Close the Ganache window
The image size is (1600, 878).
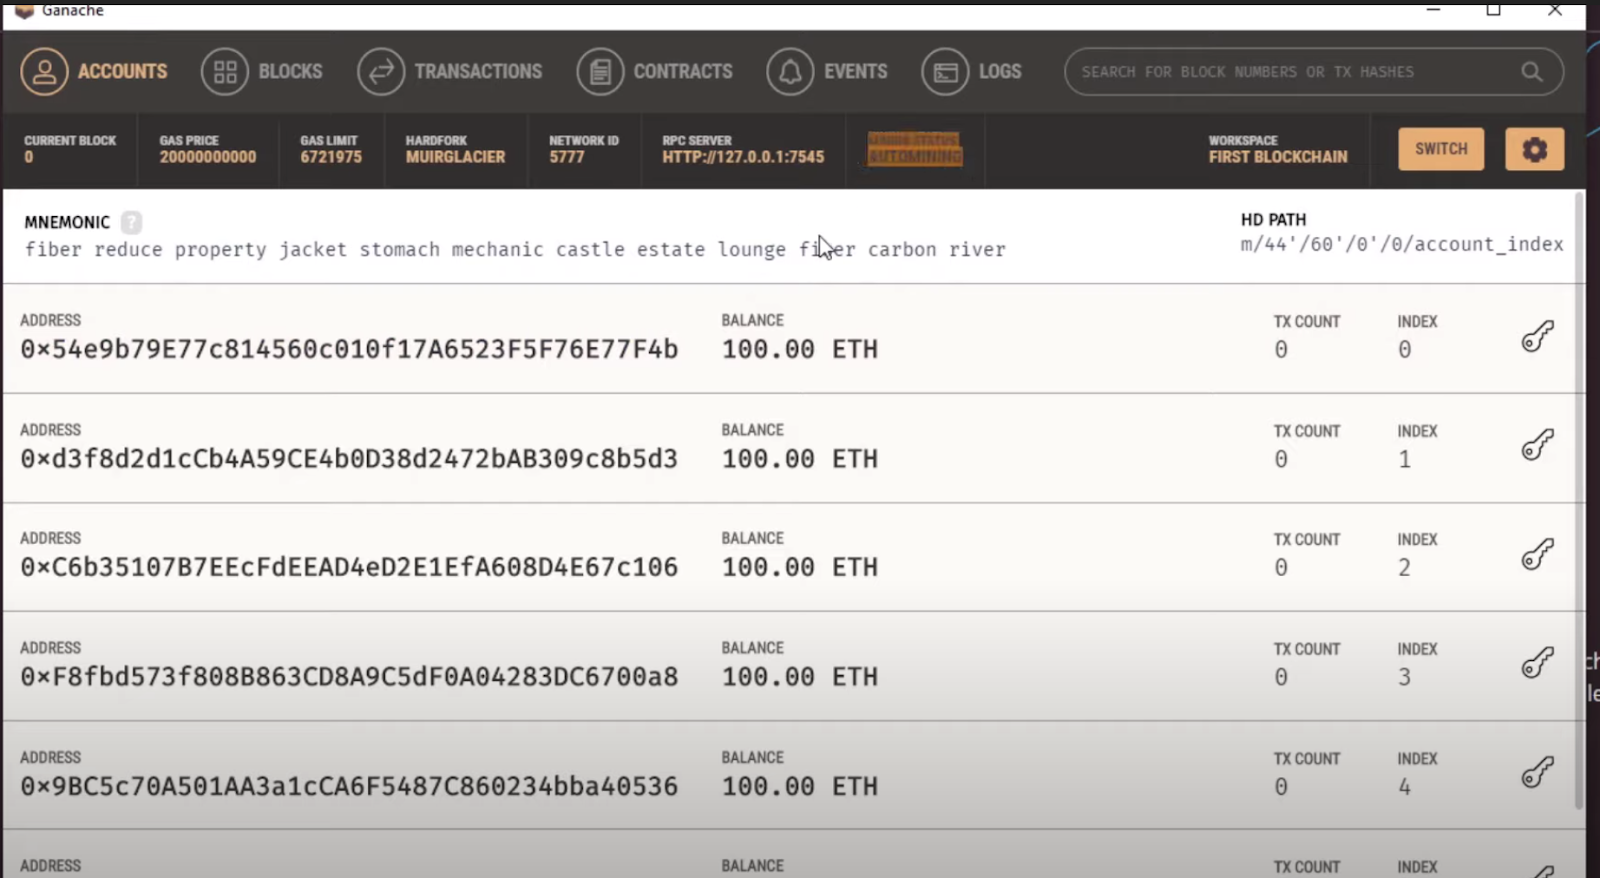(x=1554, y=10)
